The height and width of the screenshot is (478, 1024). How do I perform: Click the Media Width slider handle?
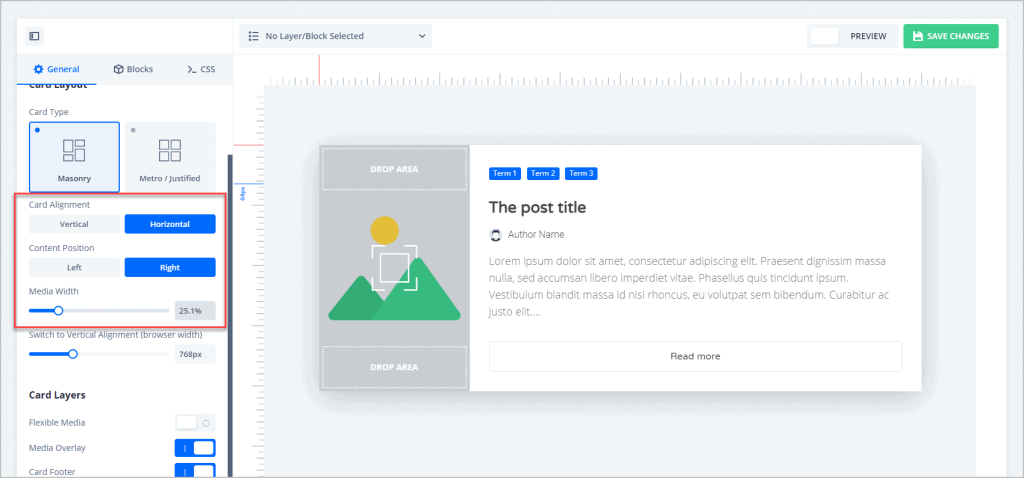[x=59, y=311]
